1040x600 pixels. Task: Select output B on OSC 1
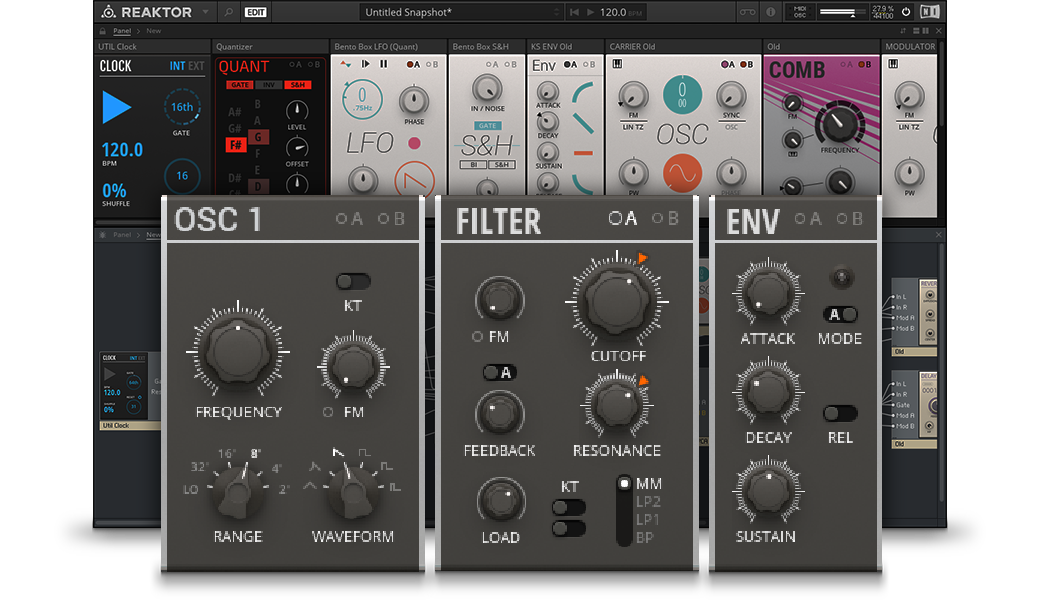(x=391, y=219)
